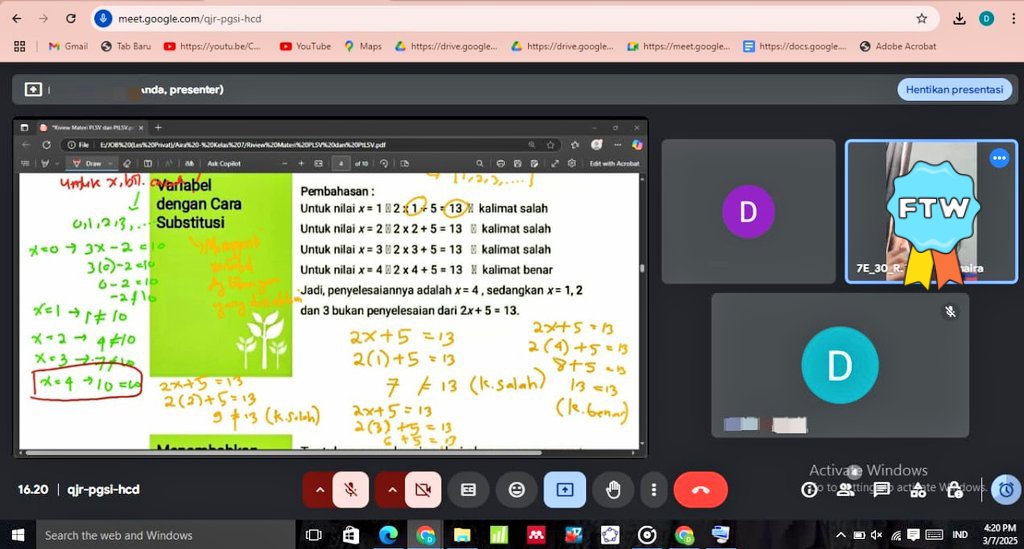Click the PDF page number field
Image resolution: width=1024 pixels, height=549 pixels.
[340, 163]
